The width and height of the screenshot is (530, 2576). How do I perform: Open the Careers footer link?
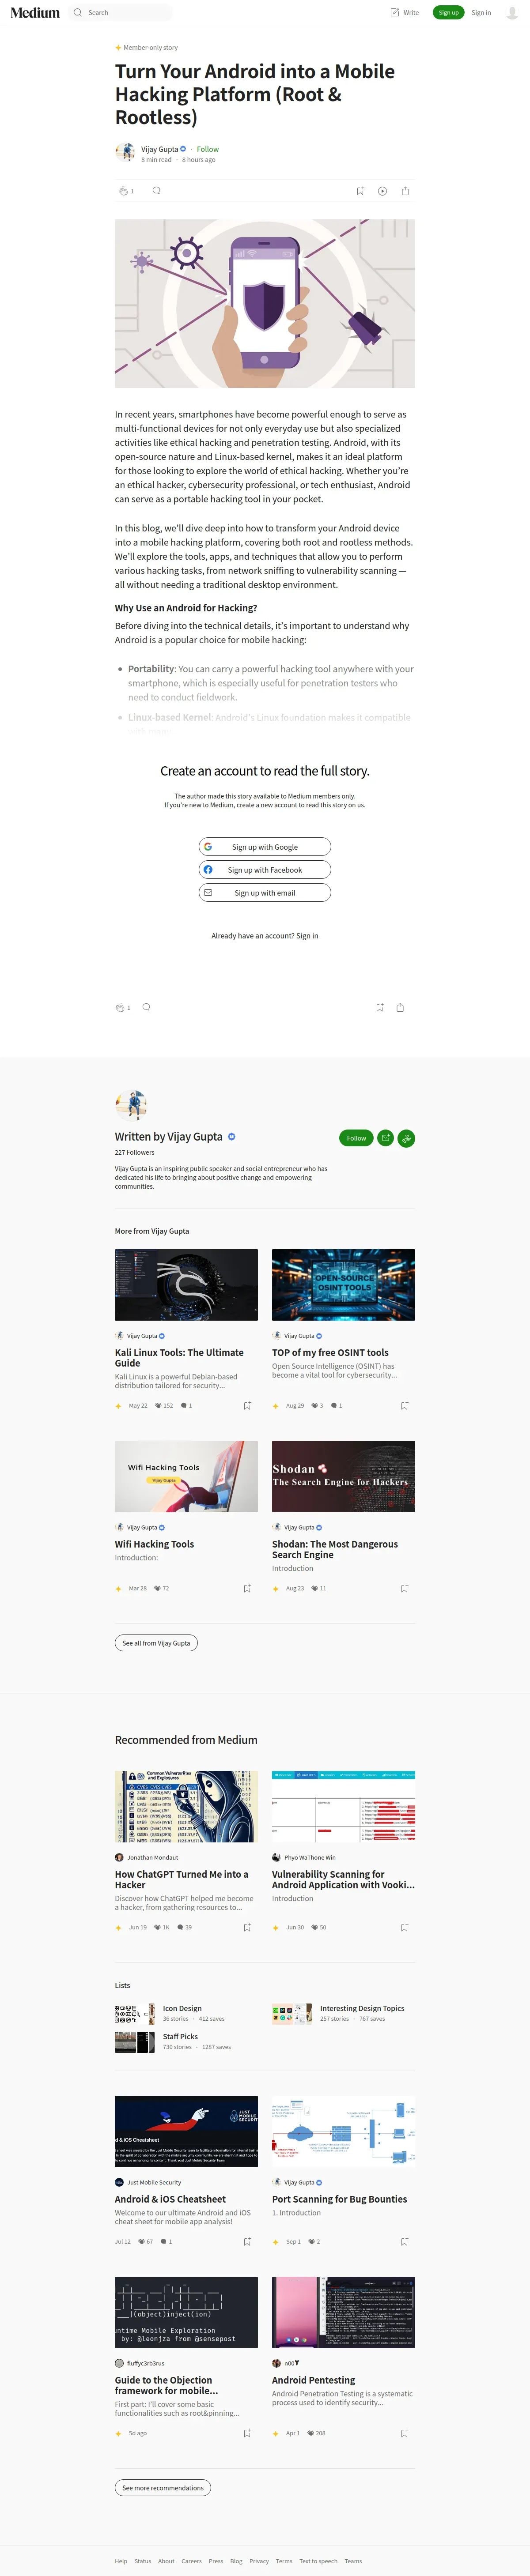(191, 2561)
